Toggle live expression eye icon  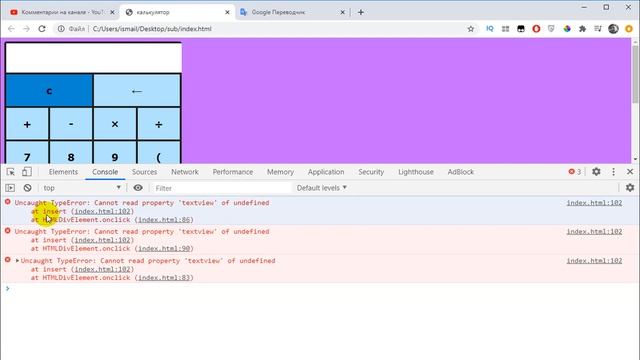(x=138, y=188)
